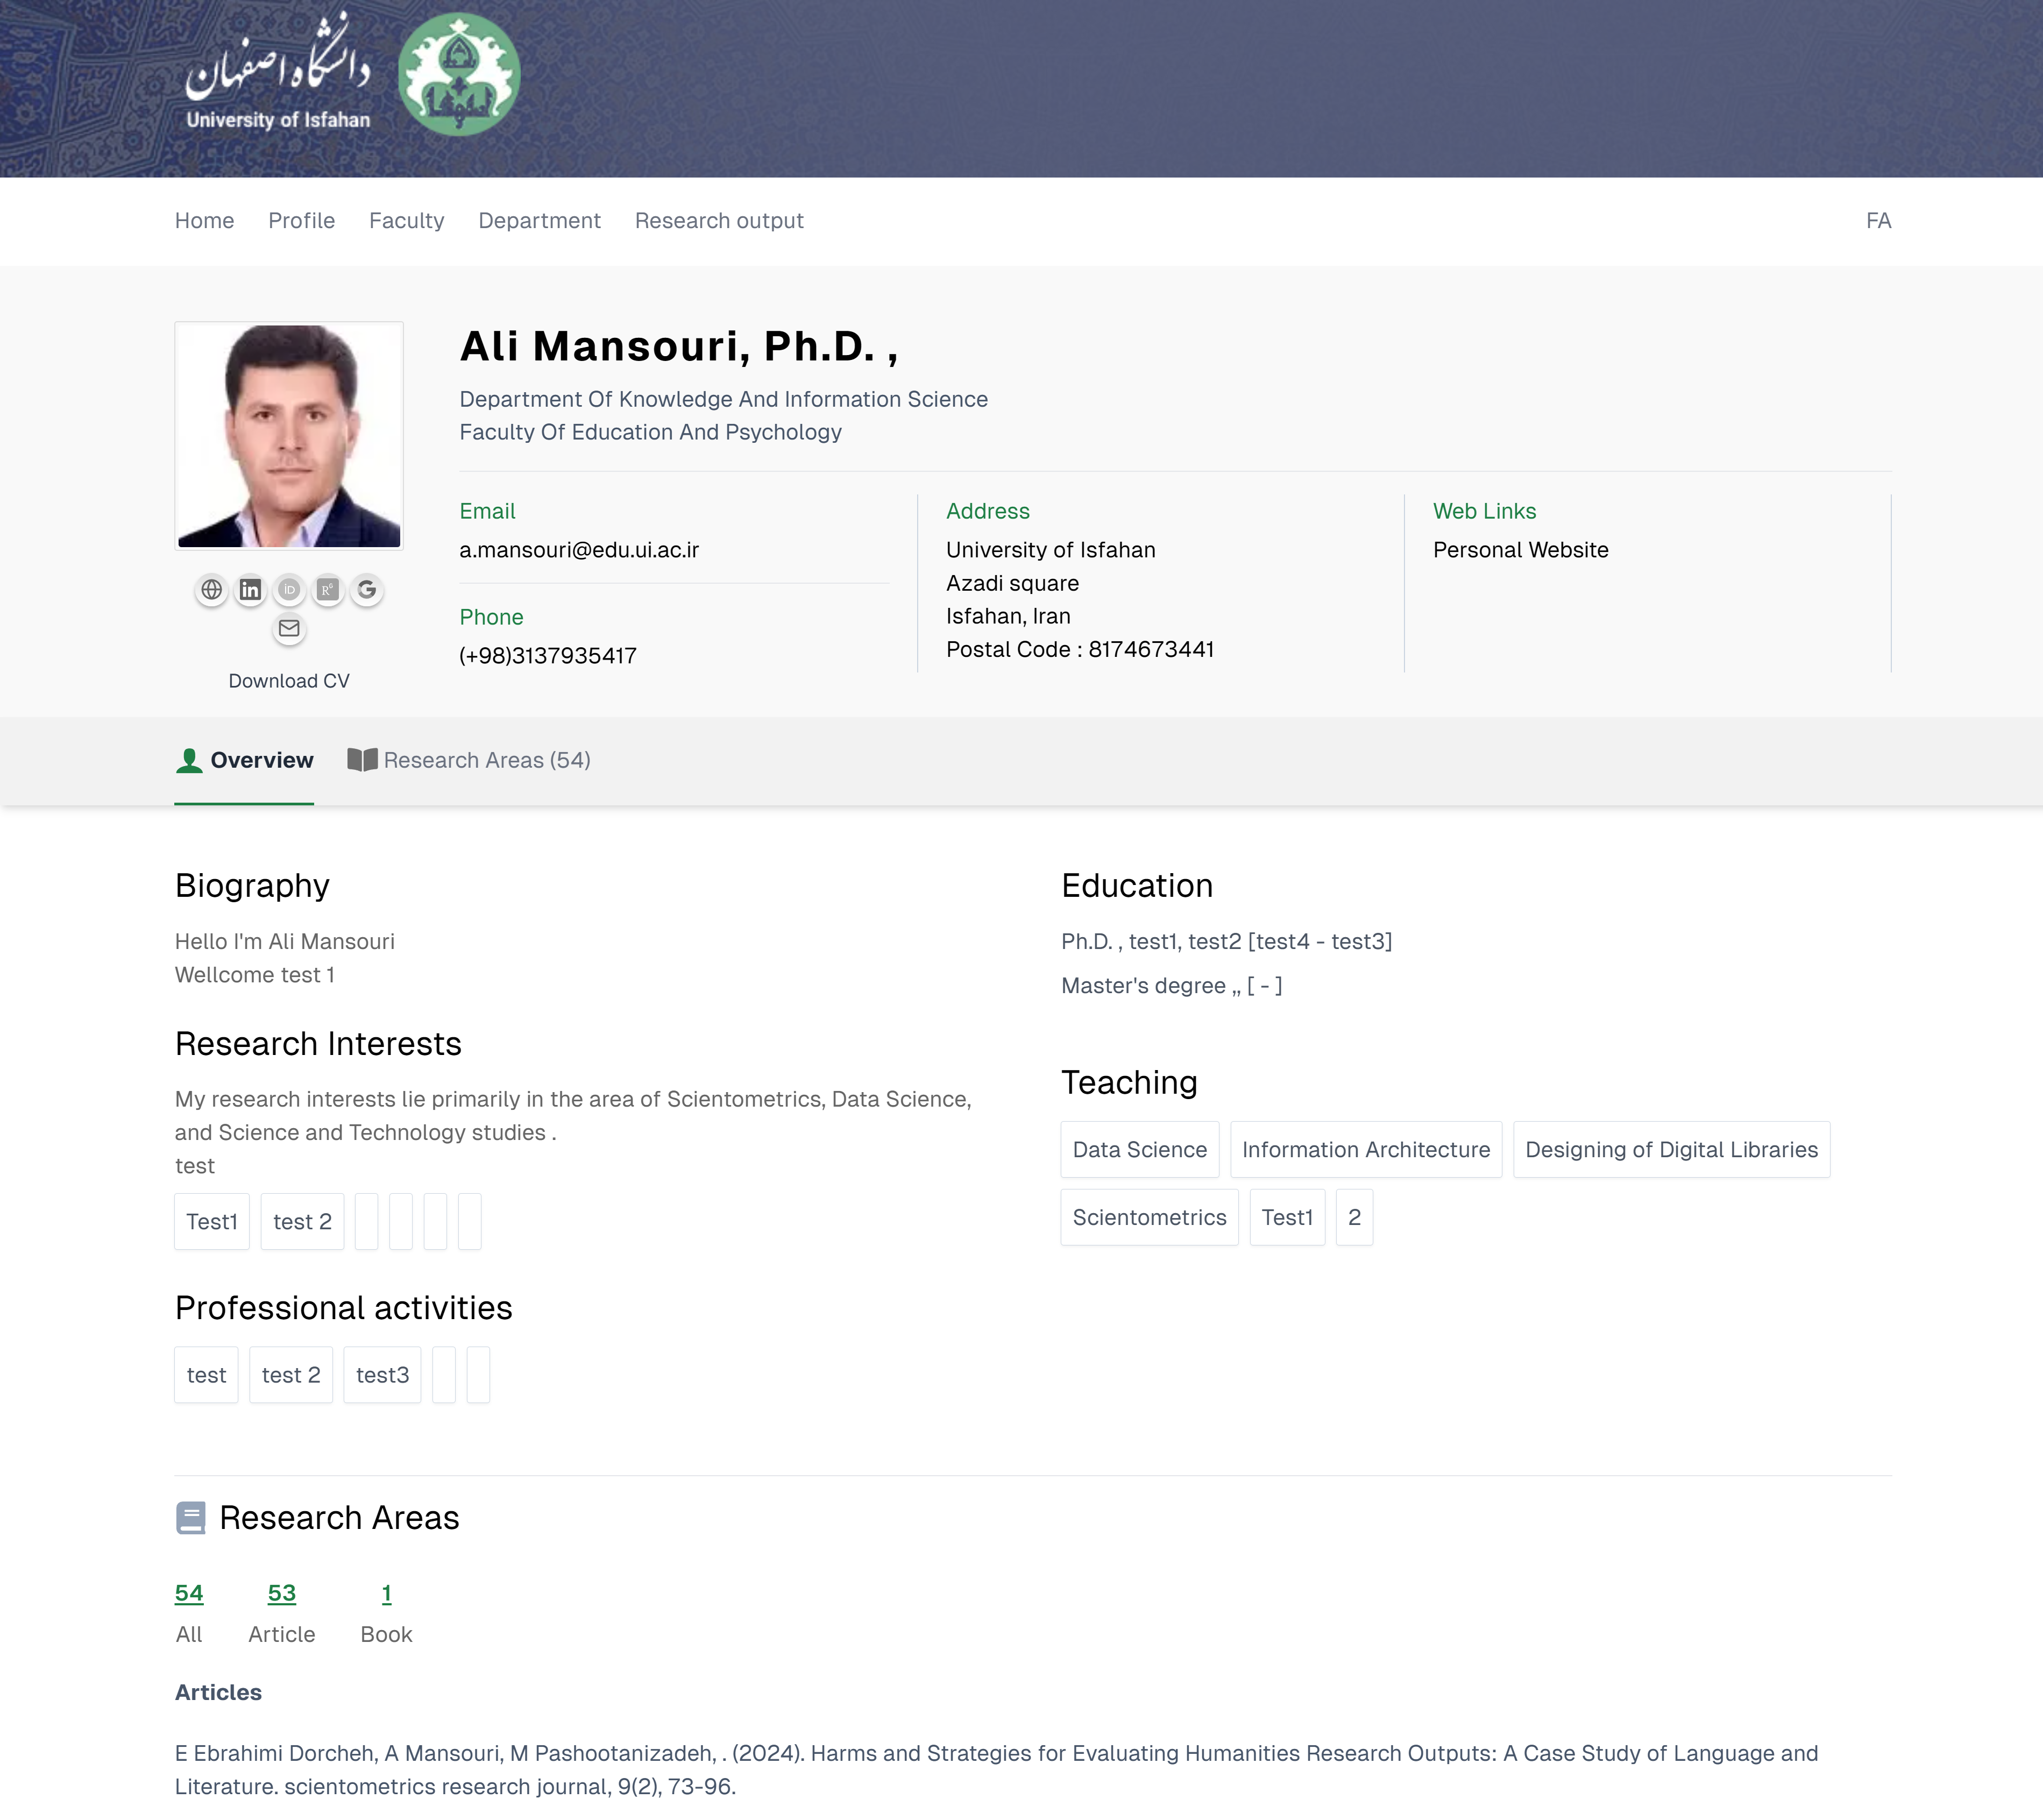Click the University of Isfahan logo emblem
Screen dimensions: 2043x1820
[x=459, y=74]
